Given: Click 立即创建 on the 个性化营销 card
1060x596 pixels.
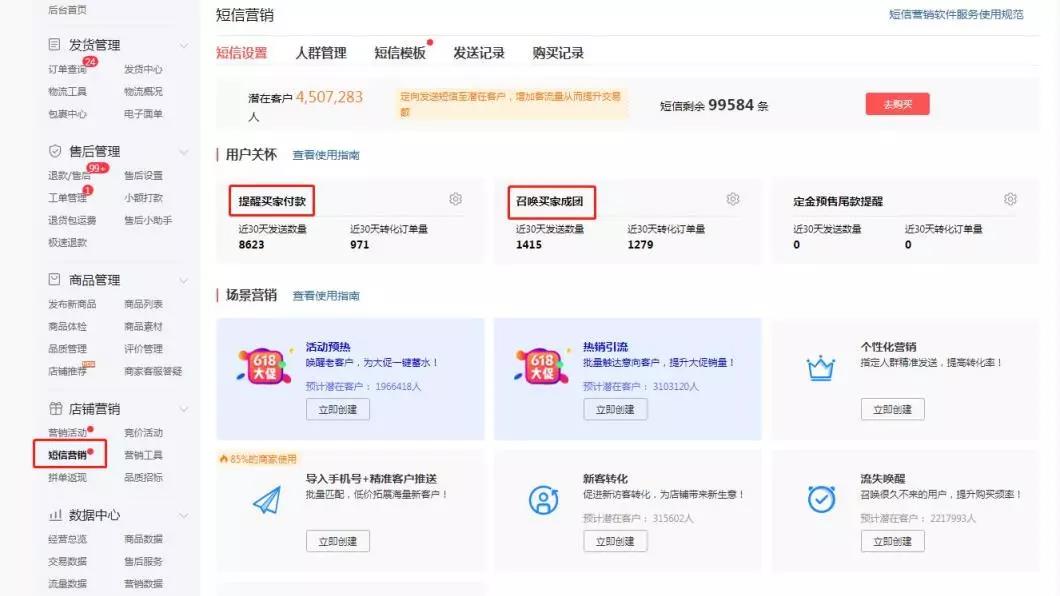Looking at the screenshot, I should pos(892,409).
